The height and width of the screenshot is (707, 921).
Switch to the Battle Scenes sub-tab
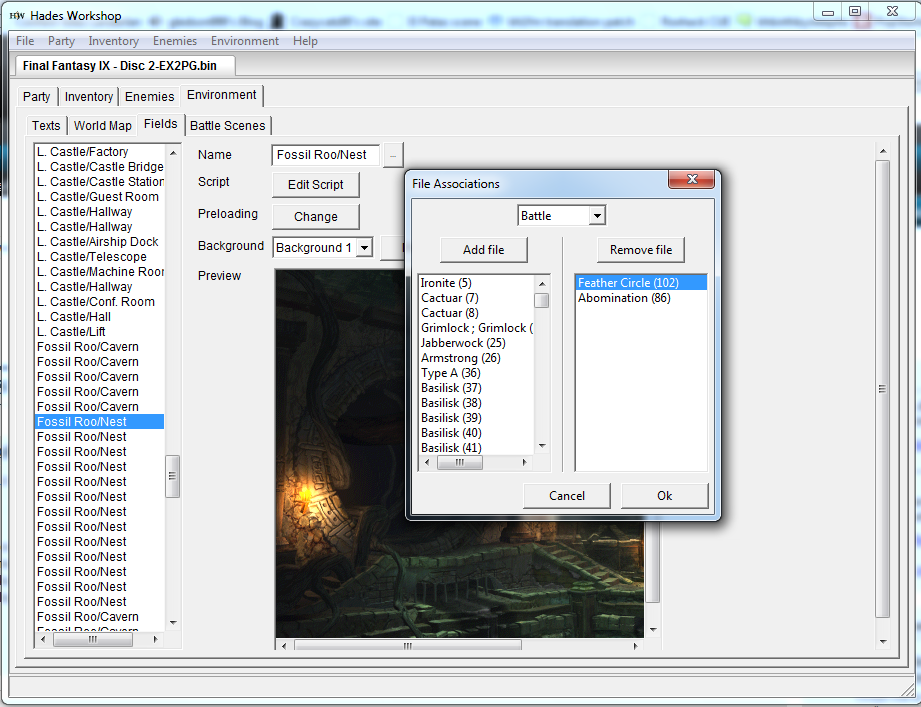pyautogui.click(x=227, y=126)
